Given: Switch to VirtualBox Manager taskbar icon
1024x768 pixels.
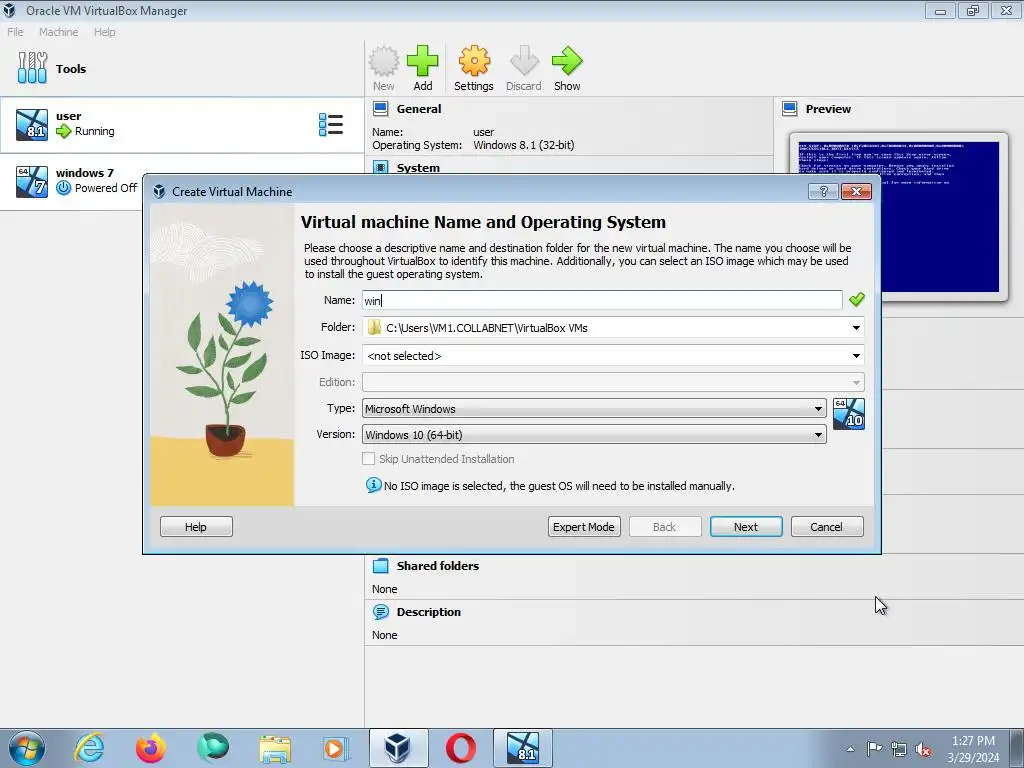Looking at the screenshot, I should 398,748.
